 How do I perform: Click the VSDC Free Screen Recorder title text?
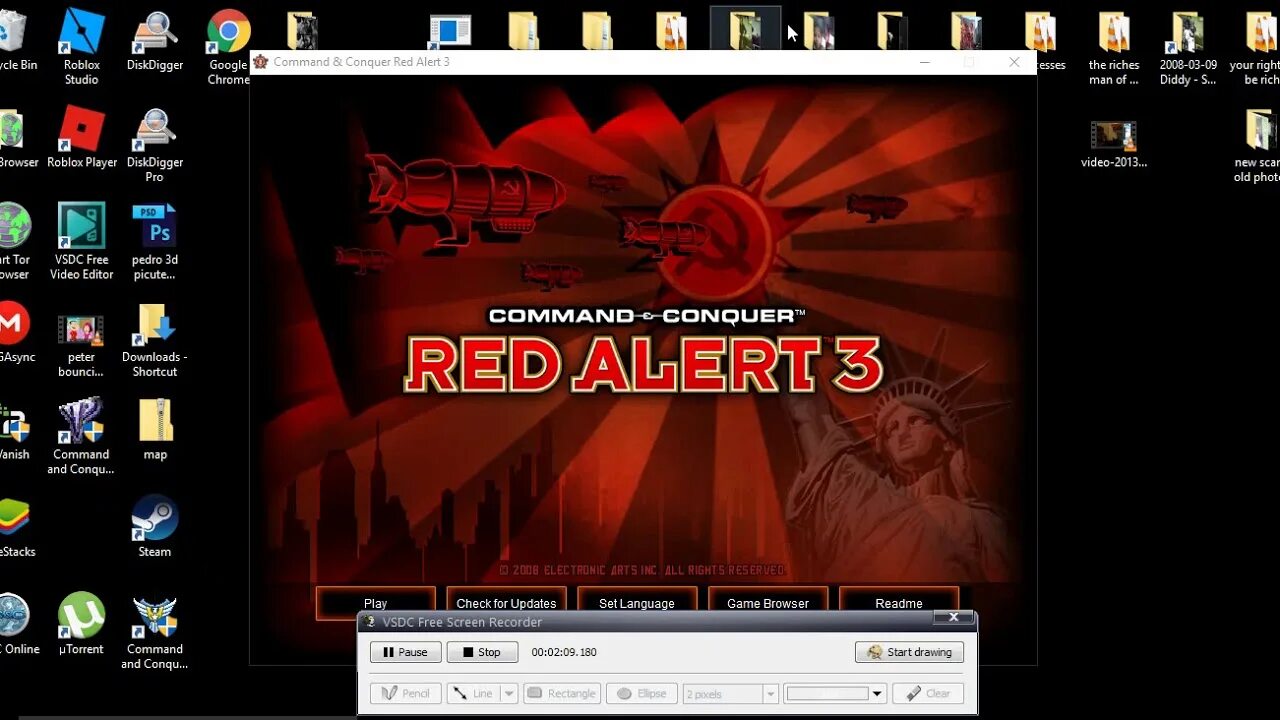click(462, 622)
